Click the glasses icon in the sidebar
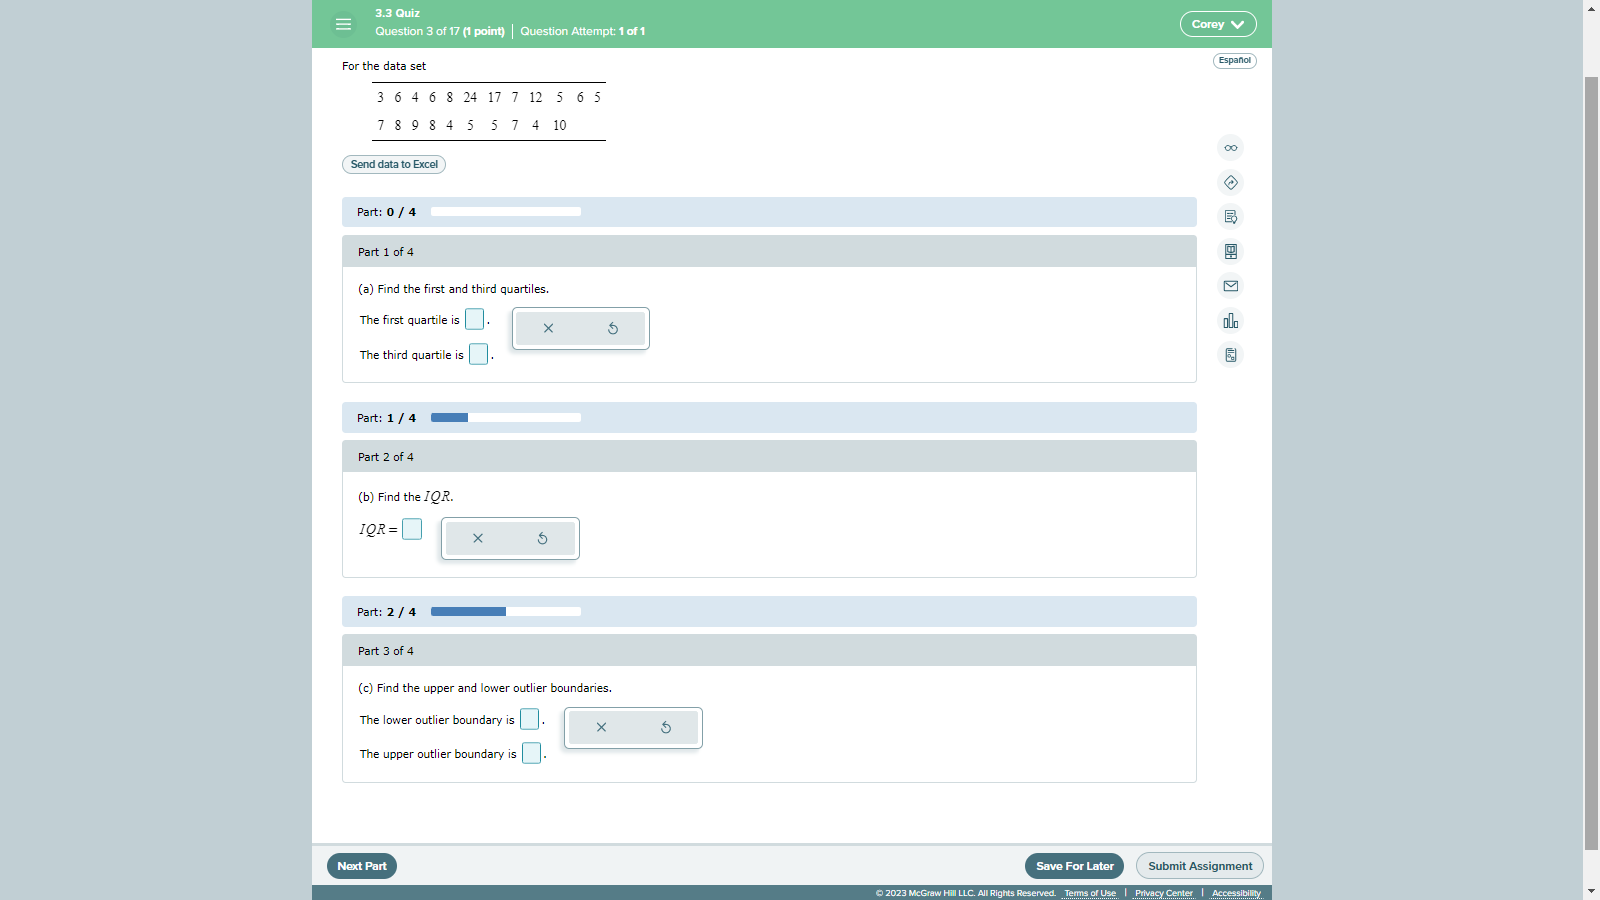1600x900 pixels. [x=1230, y=148]
